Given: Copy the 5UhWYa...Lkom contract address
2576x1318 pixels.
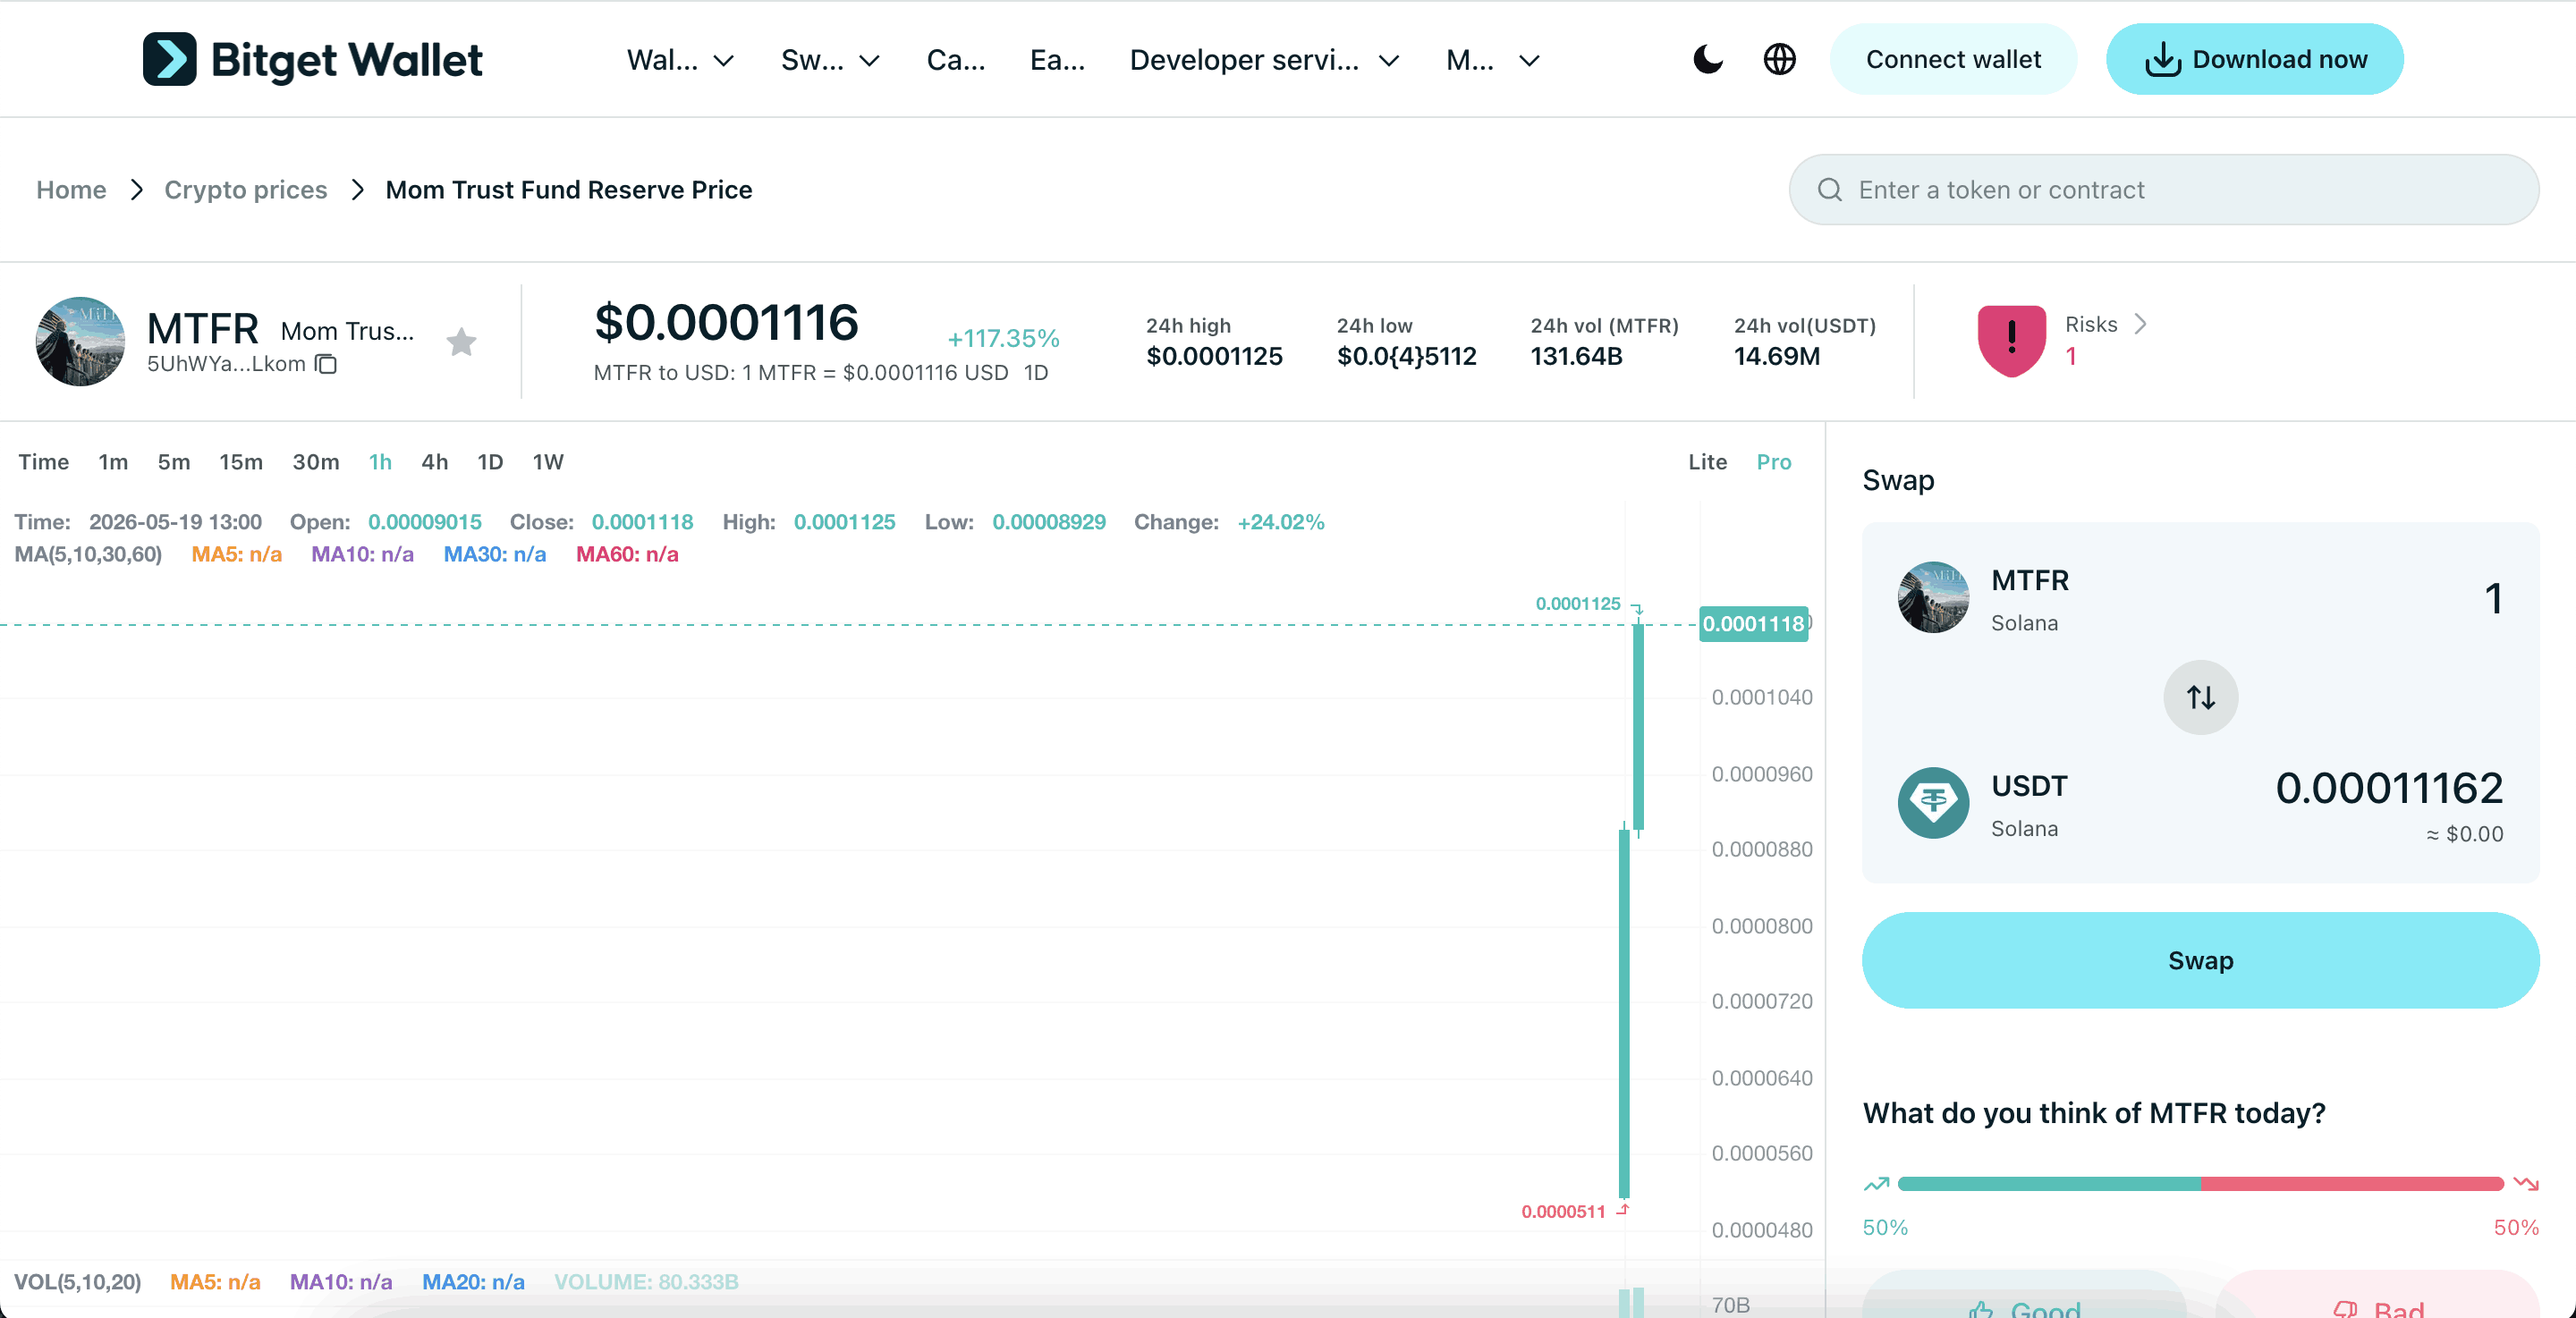Looking at the screenshot, I should coord(326,364).
